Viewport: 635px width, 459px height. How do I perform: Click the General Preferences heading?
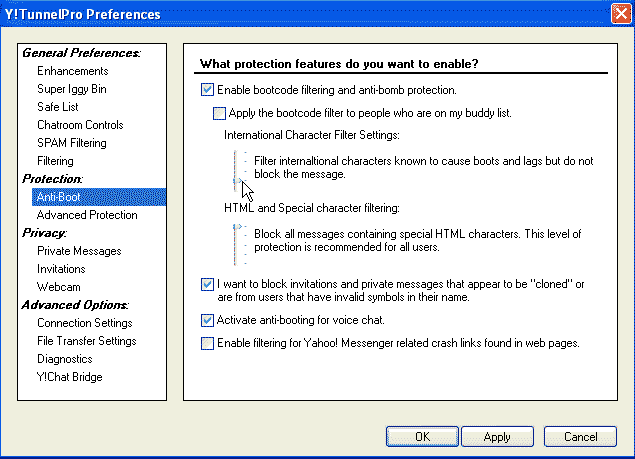click(81, 53)
